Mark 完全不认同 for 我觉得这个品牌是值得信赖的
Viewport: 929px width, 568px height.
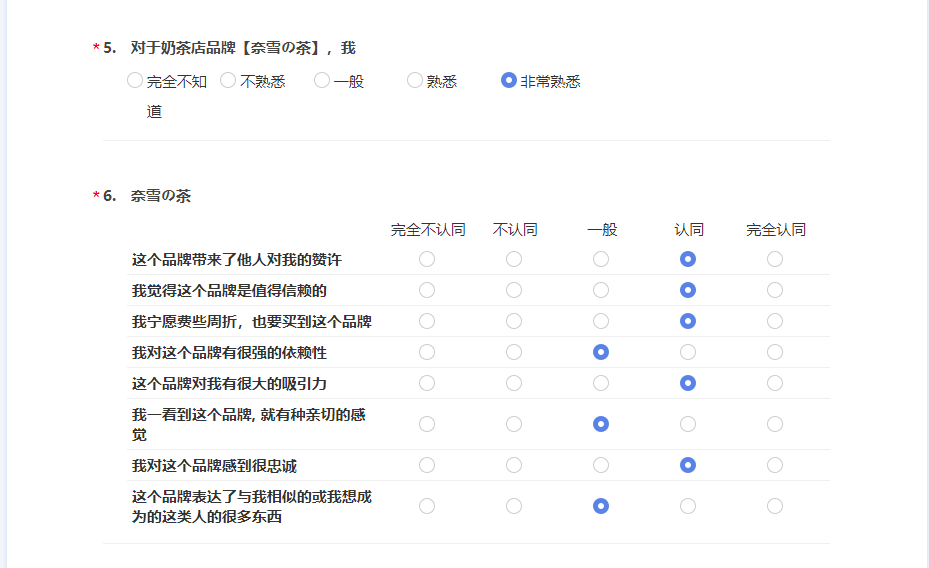(x=427, y=290)
